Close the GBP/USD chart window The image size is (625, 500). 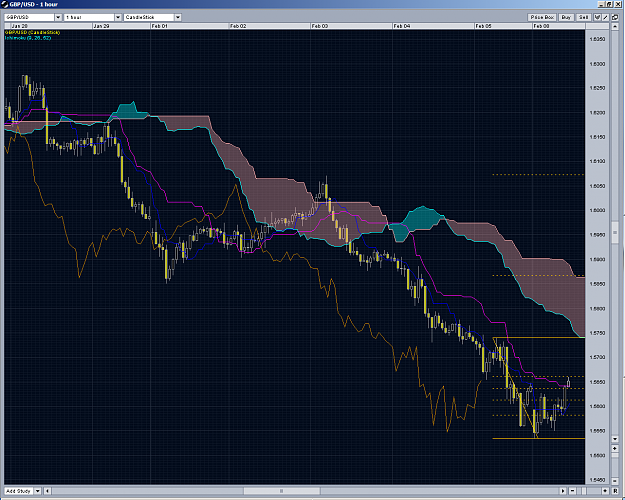(x=618, y=4)
